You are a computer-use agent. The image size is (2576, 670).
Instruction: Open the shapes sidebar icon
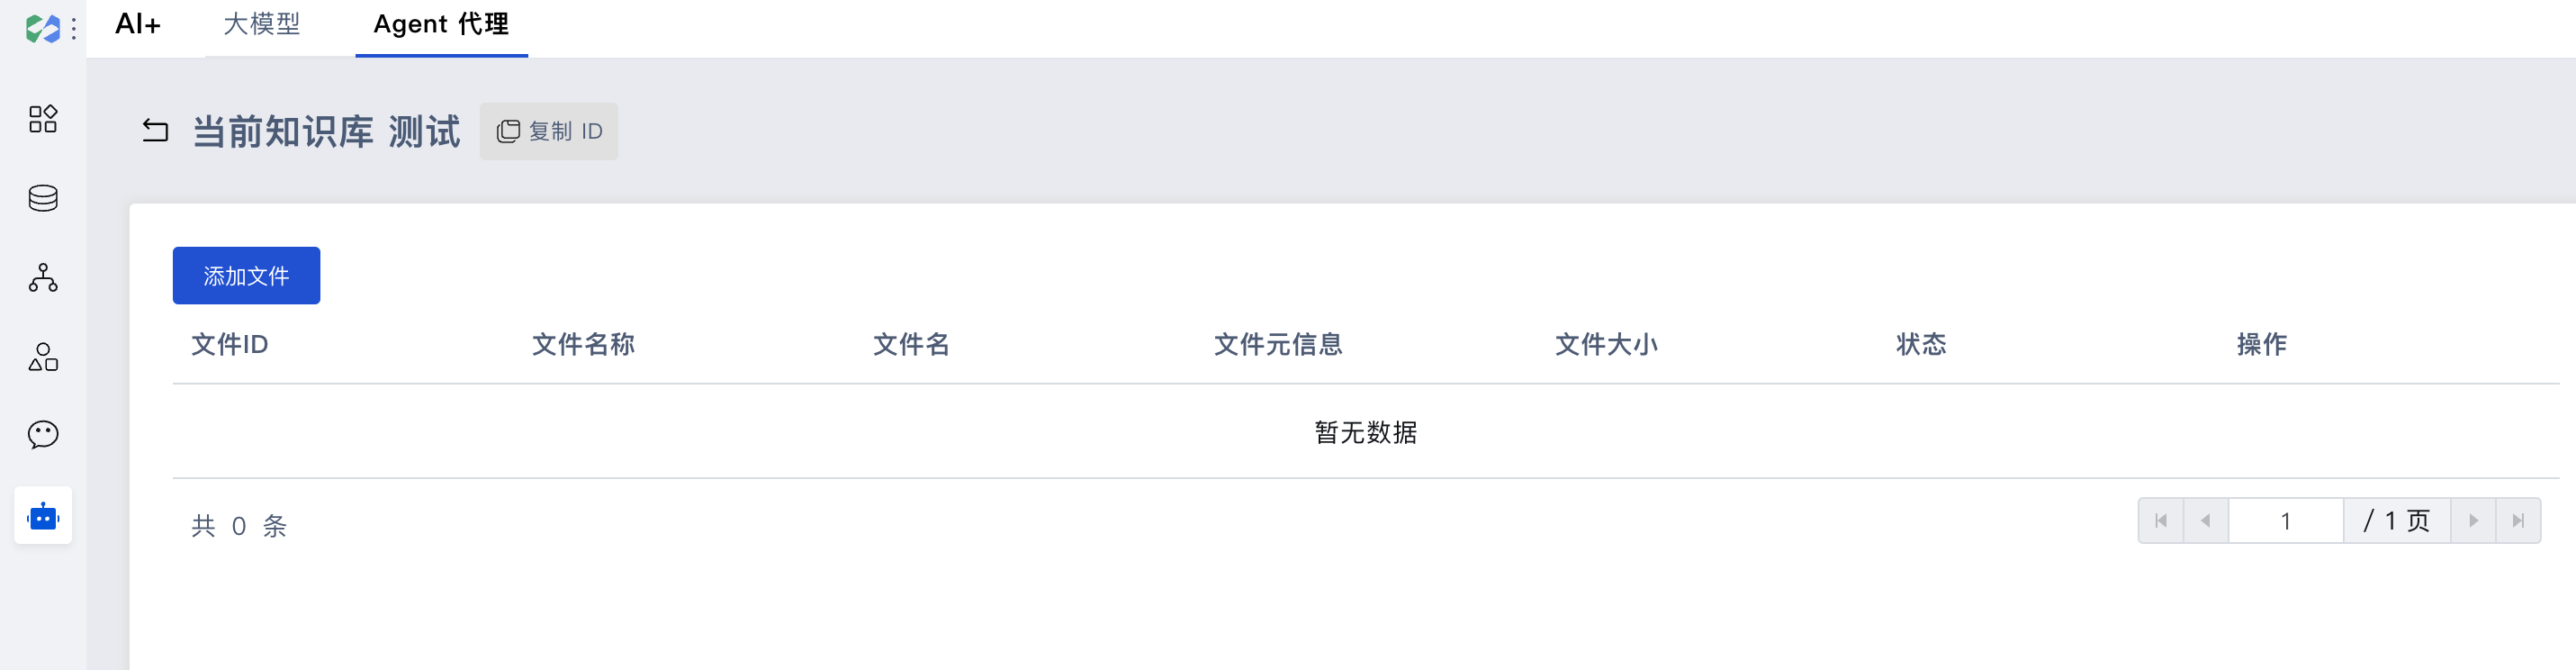43,357
